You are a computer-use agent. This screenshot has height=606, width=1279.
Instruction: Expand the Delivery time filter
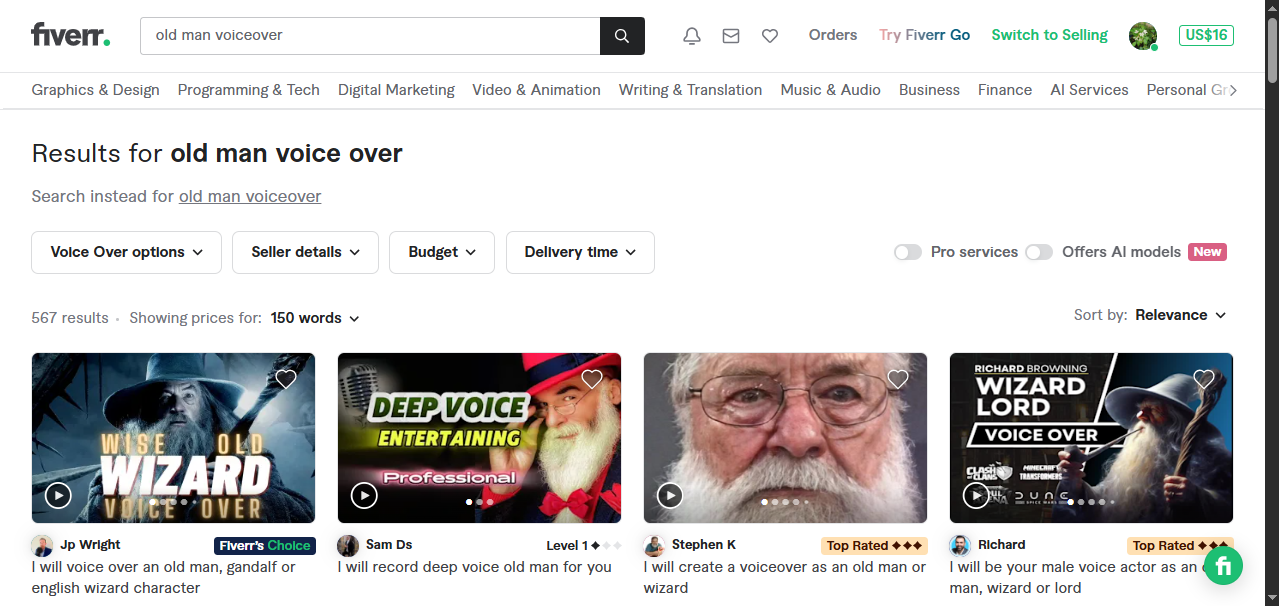click(x=580, y=252)
